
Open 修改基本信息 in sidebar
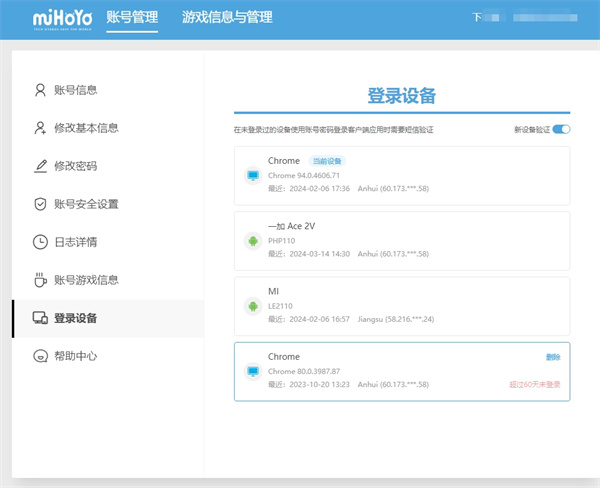[x=108, y=128]
